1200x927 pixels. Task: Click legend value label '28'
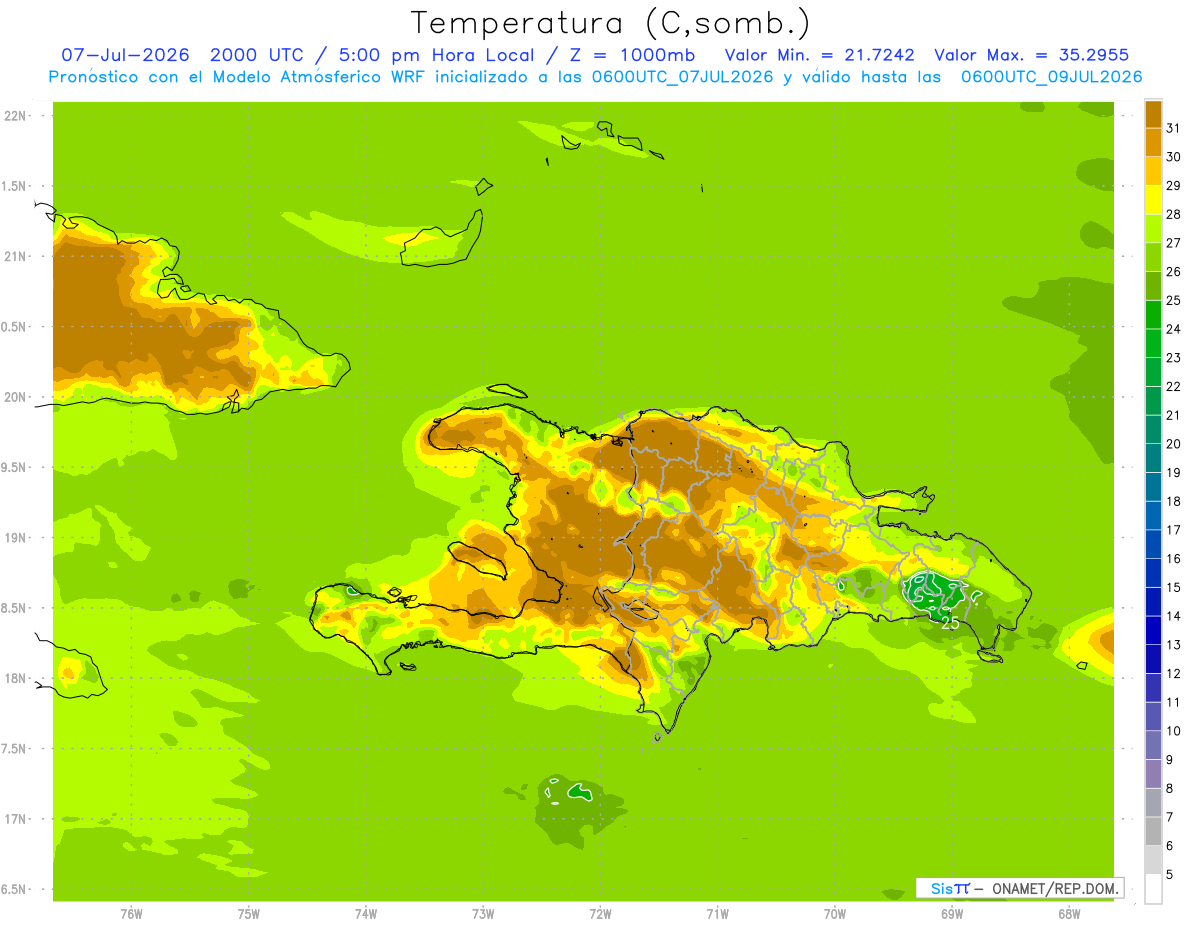tap(1173, 214)
